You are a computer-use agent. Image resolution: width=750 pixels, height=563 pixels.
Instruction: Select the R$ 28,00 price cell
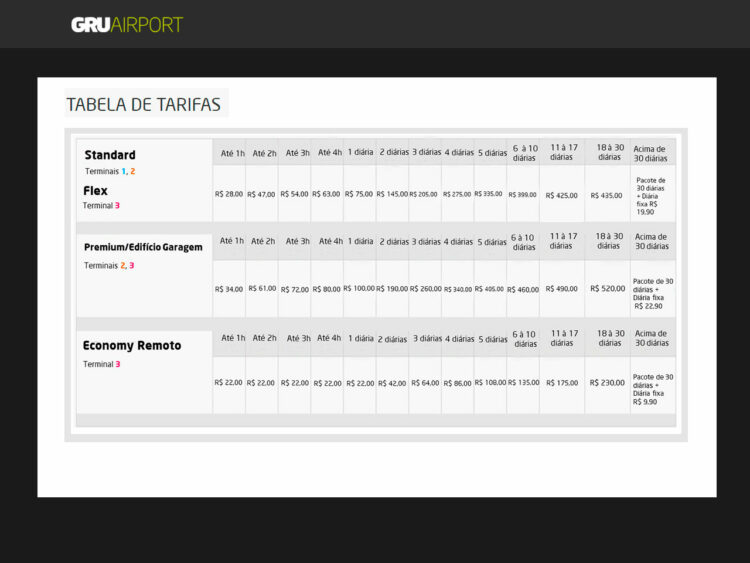229,194
